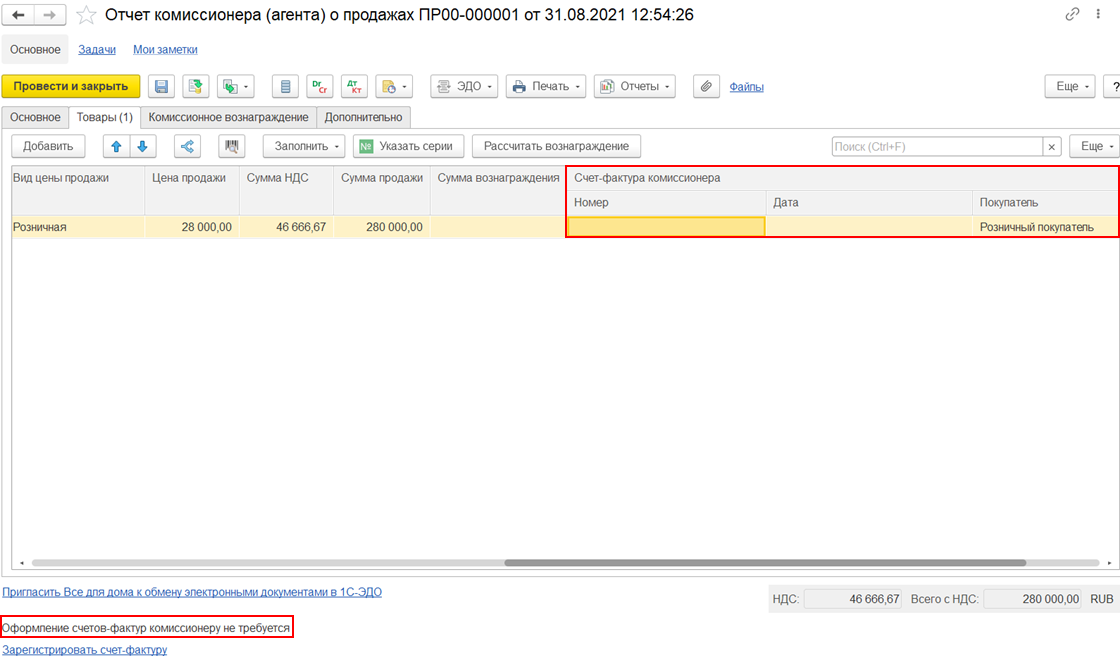Screen dimensions: 1120x665
Task: Click the barcode scanner icon
Action: 231,146
